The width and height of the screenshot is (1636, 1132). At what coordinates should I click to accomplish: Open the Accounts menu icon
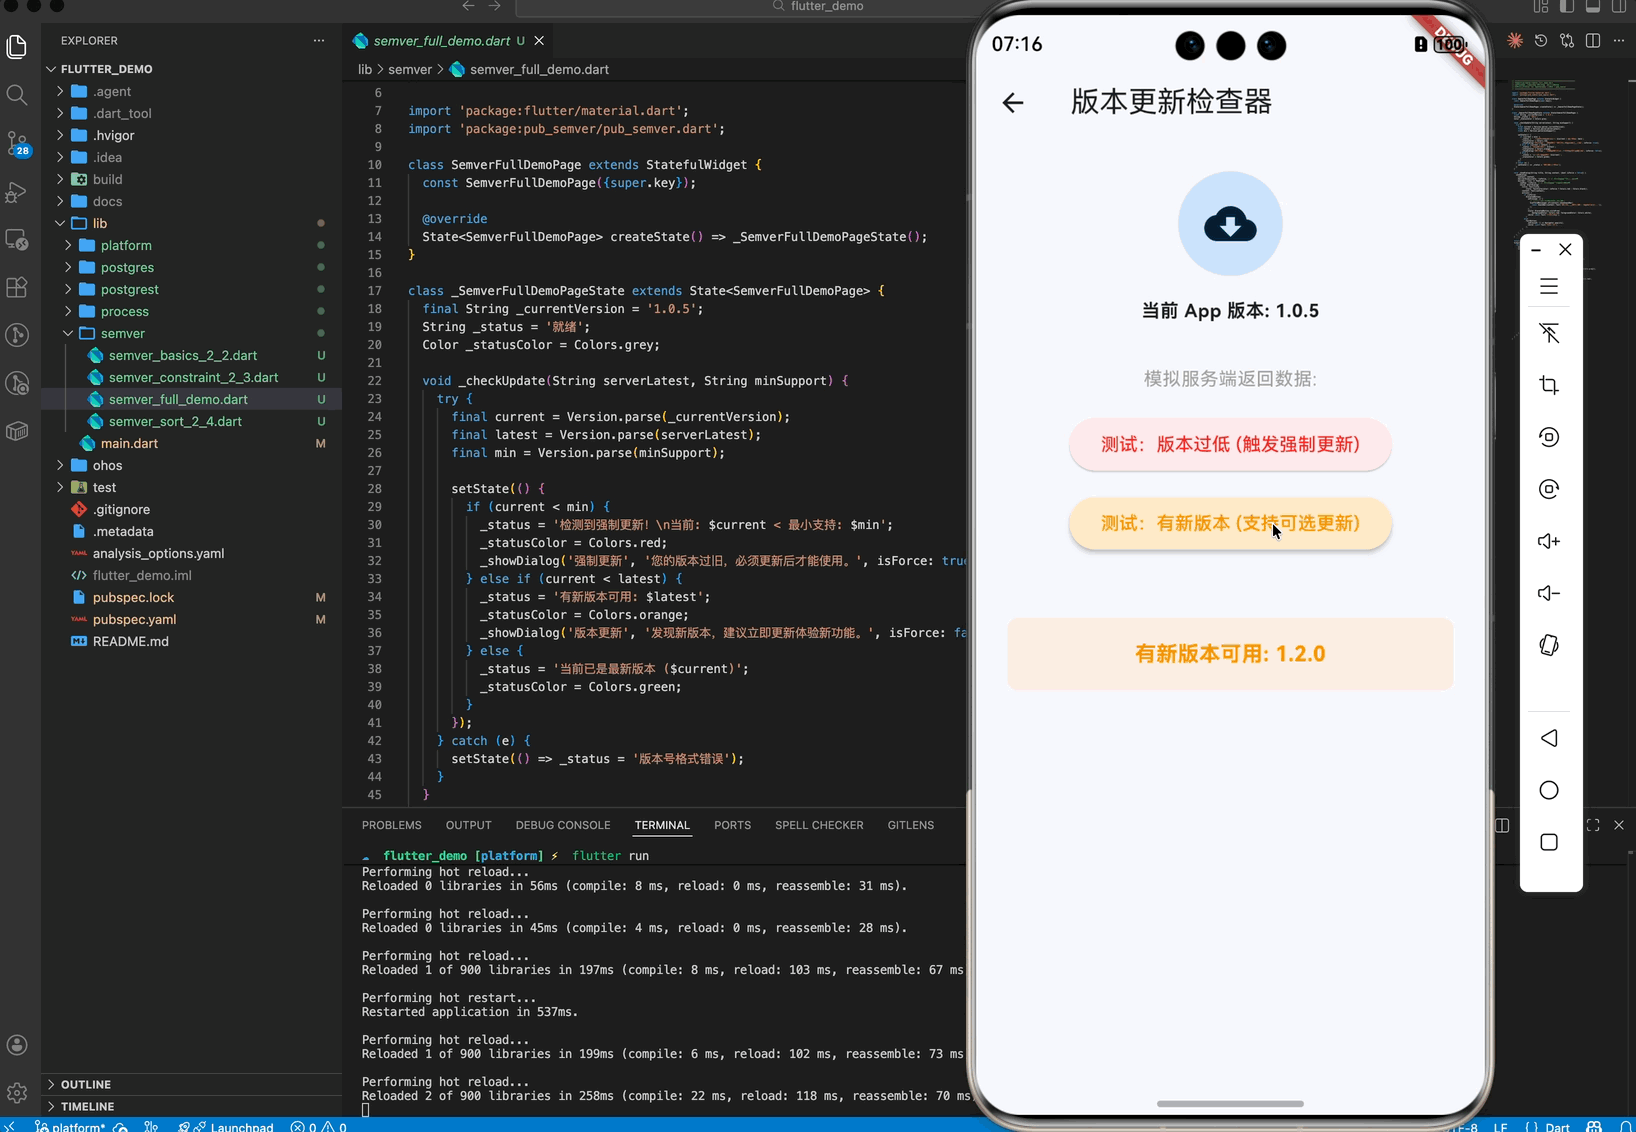17,1045
